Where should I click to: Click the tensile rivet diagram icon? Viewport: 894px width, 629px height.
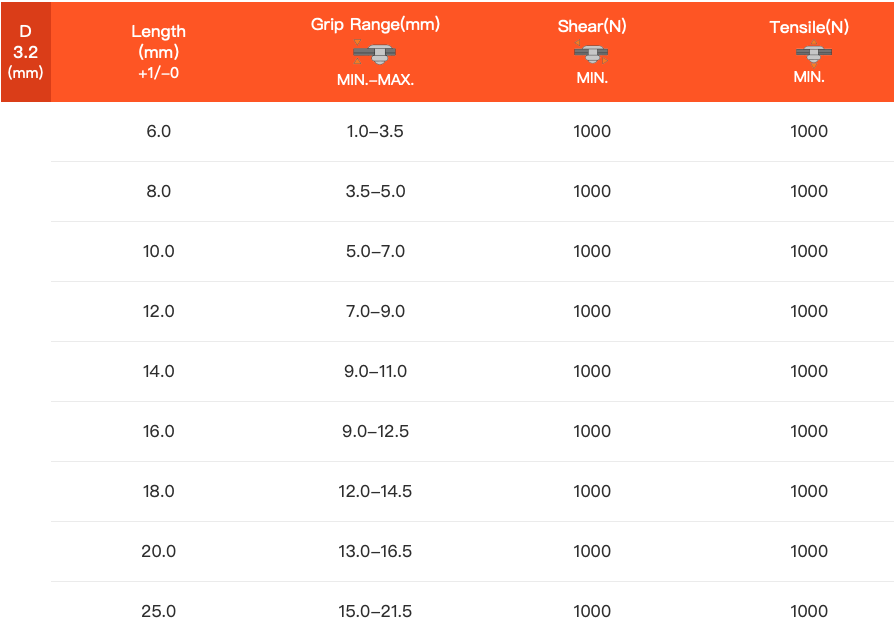coord(809,54)
